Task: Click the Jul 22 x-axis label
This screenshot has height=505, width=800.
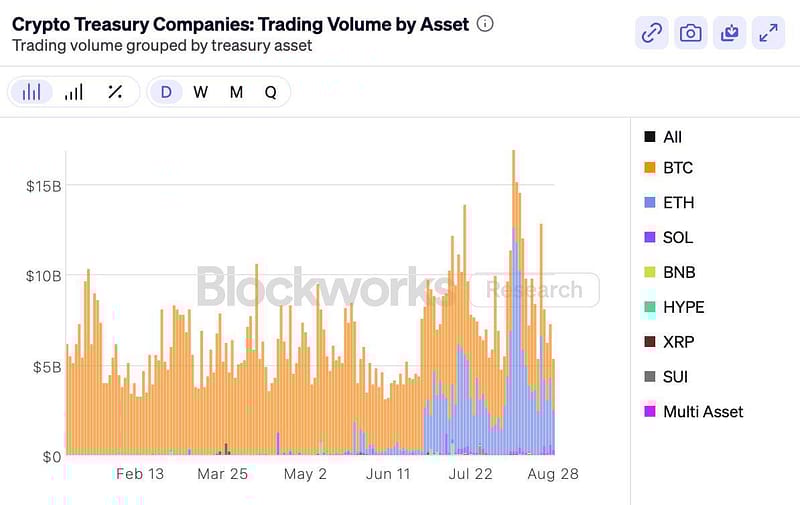Action: click(x=470, y=474)
